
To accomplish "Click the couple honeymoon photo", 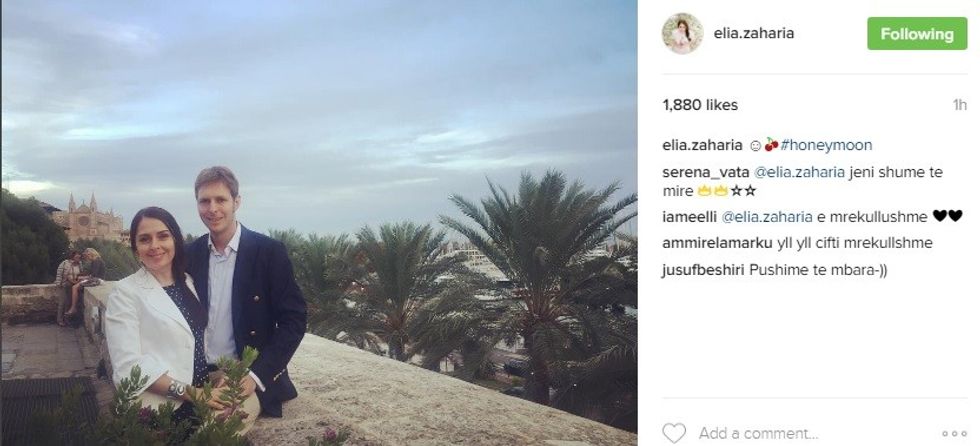I will [319, 223].
